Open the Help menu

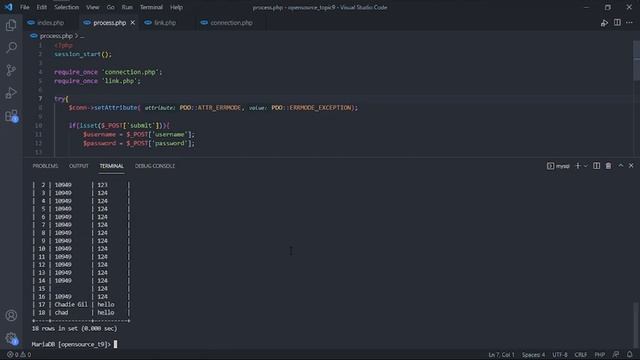[x=176, y=7]
